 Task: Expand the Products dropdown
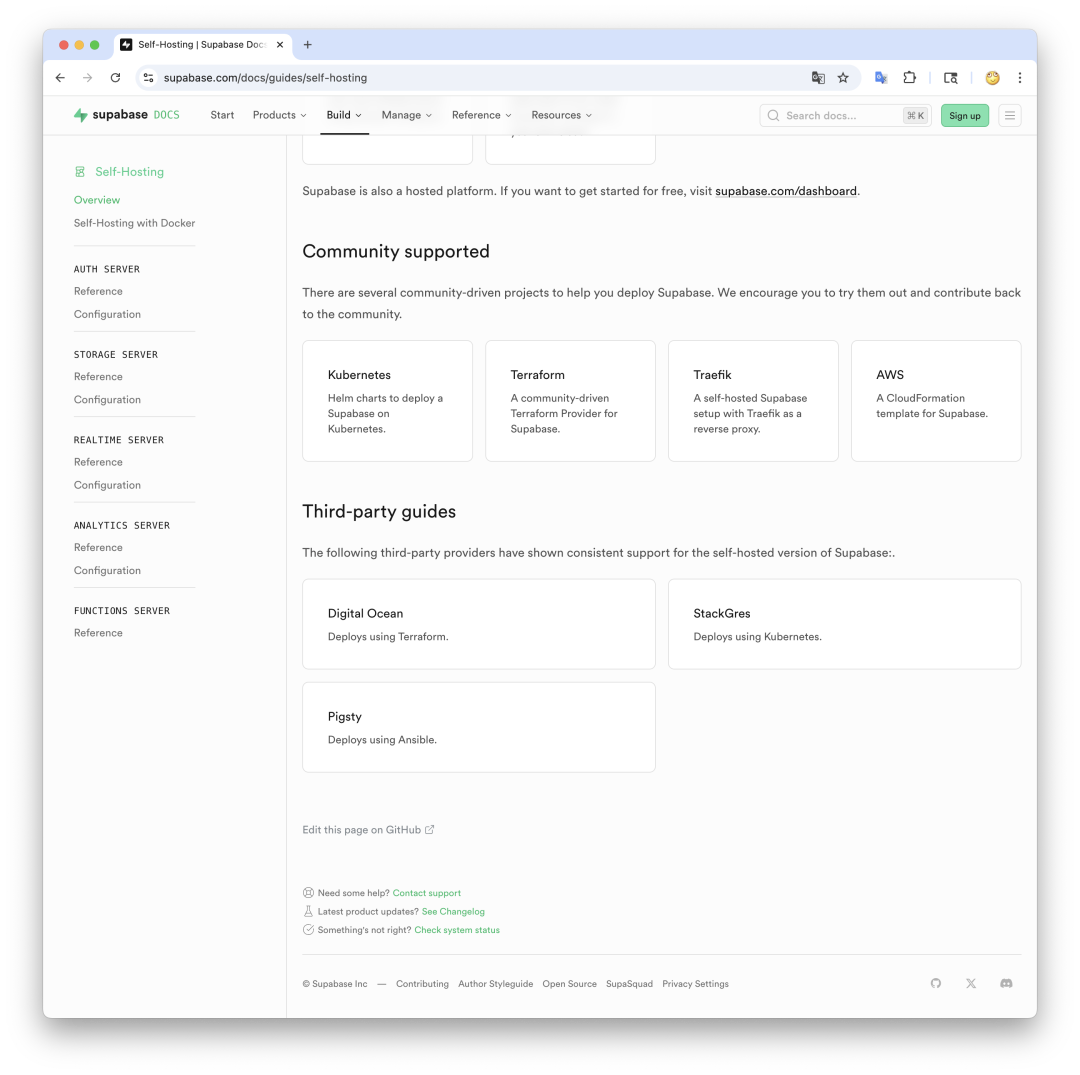pyautogui.click(x=280, y=115)
